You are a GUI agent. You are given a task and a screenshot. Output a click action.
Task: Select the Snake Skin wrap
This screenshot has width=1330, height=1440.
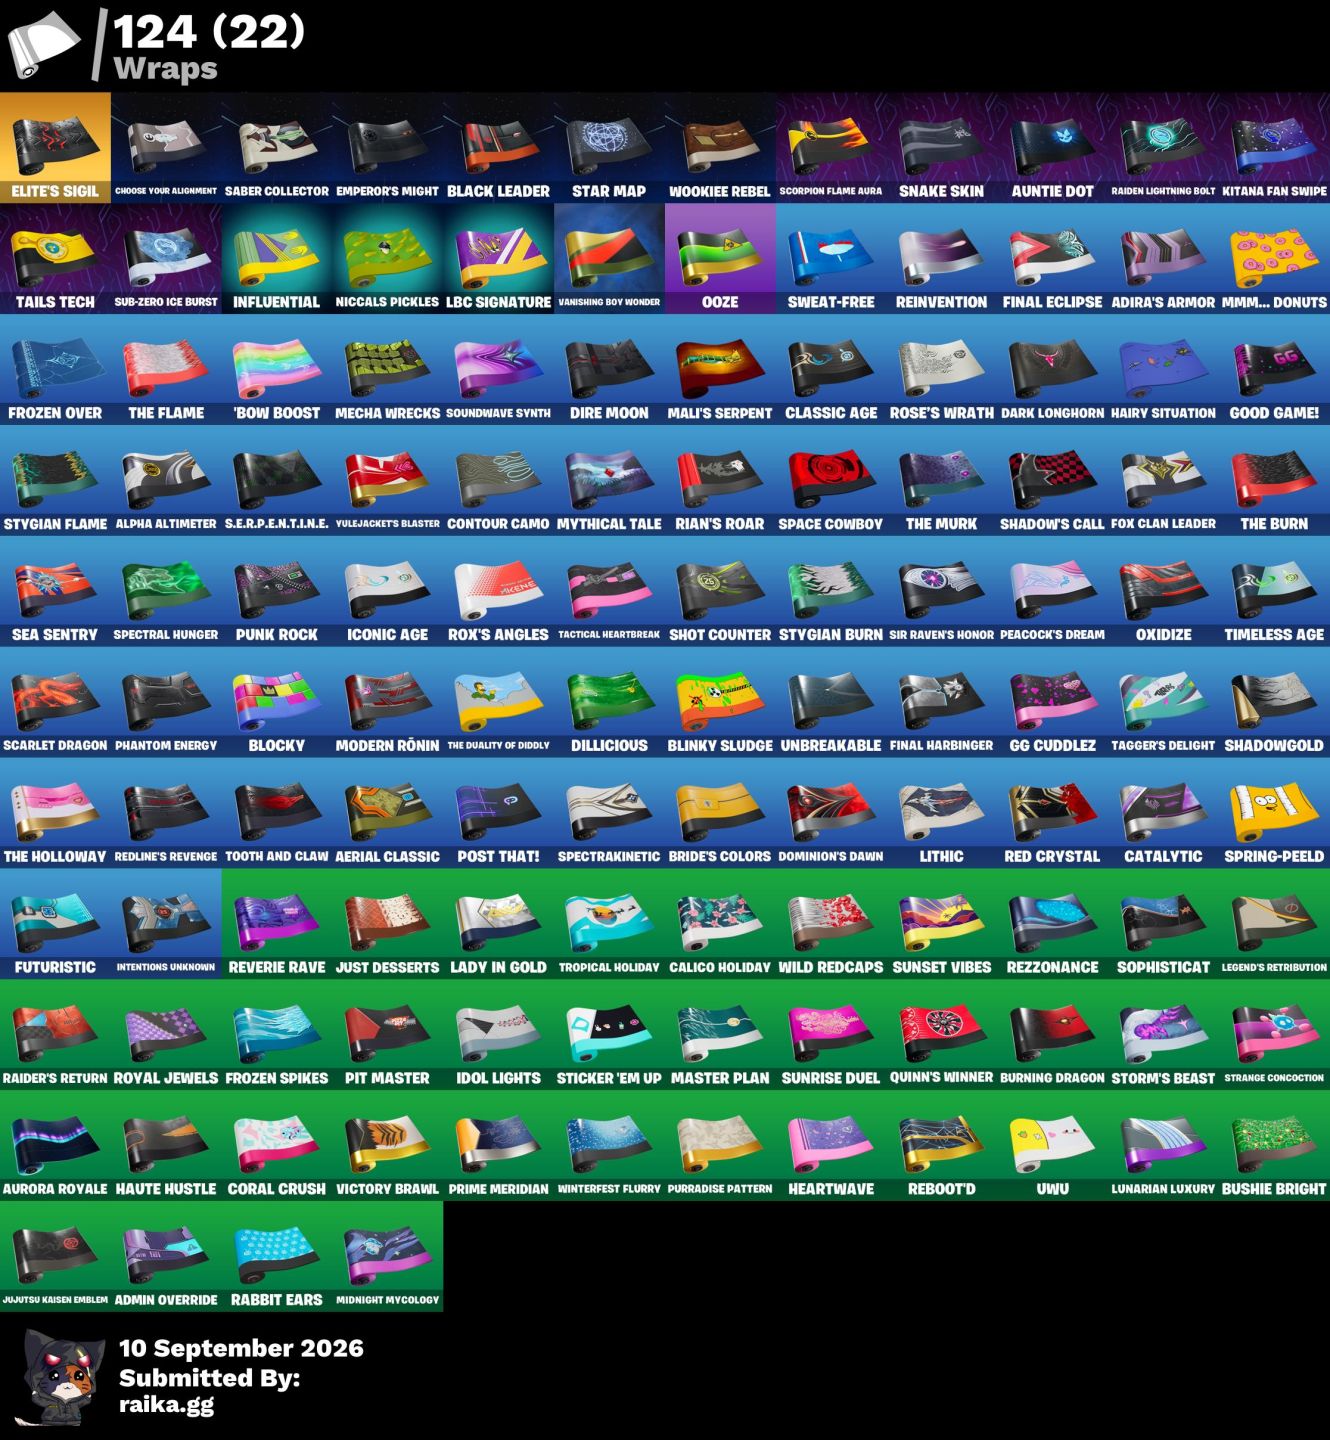(942, 148)
